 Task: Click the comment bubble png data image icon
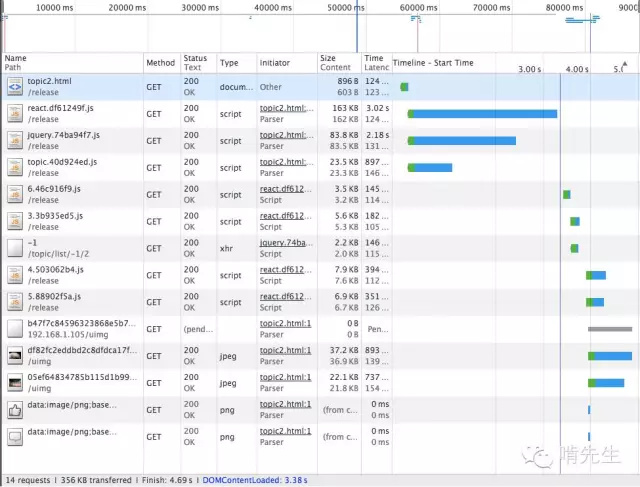[15, 437]
